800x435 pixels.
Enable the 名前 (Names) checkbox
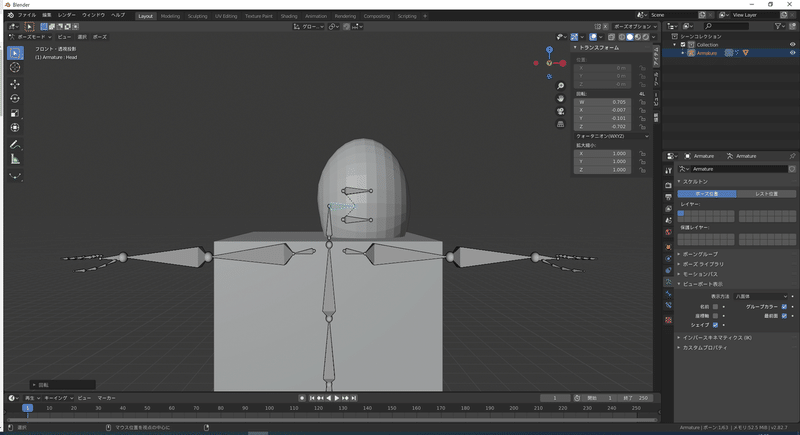pos(715,307)
